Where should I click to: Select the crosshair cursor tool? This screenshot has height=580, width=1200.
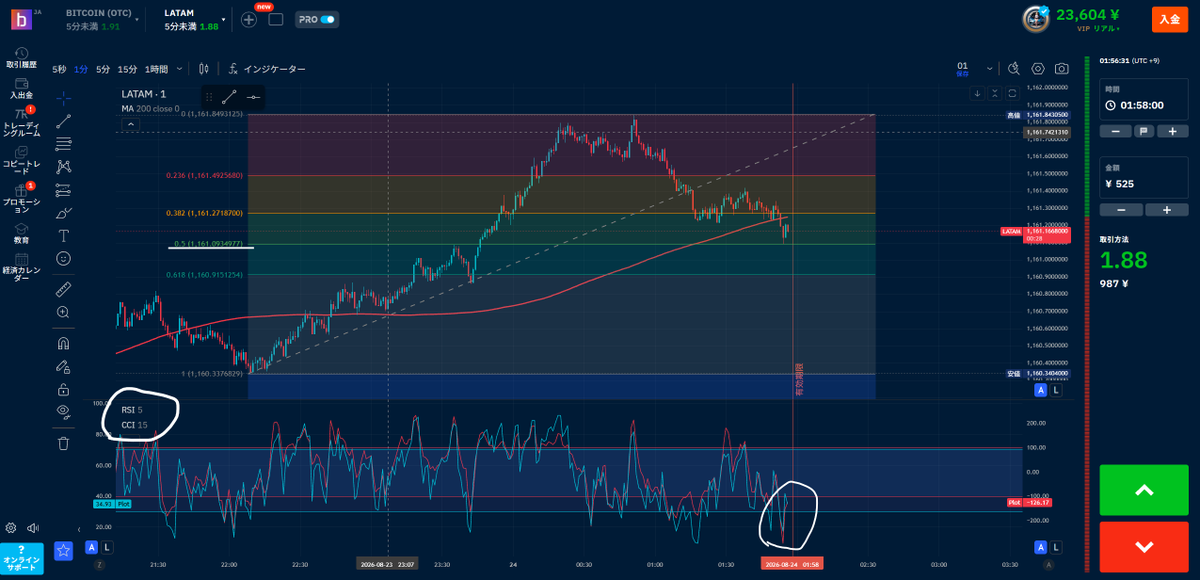point(63,97)
